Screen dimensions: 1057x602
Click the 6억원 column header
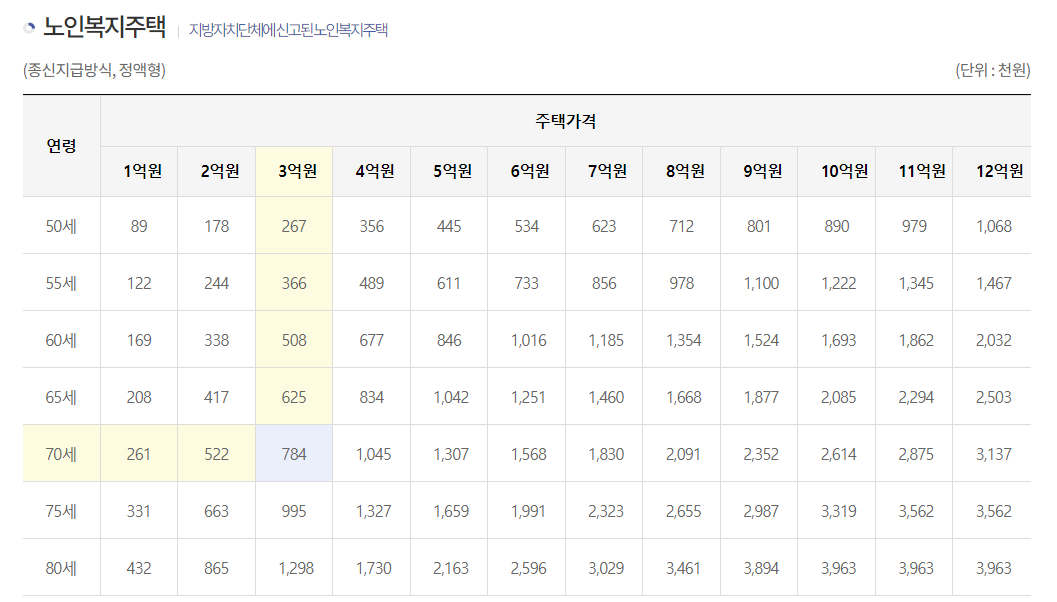526,171
